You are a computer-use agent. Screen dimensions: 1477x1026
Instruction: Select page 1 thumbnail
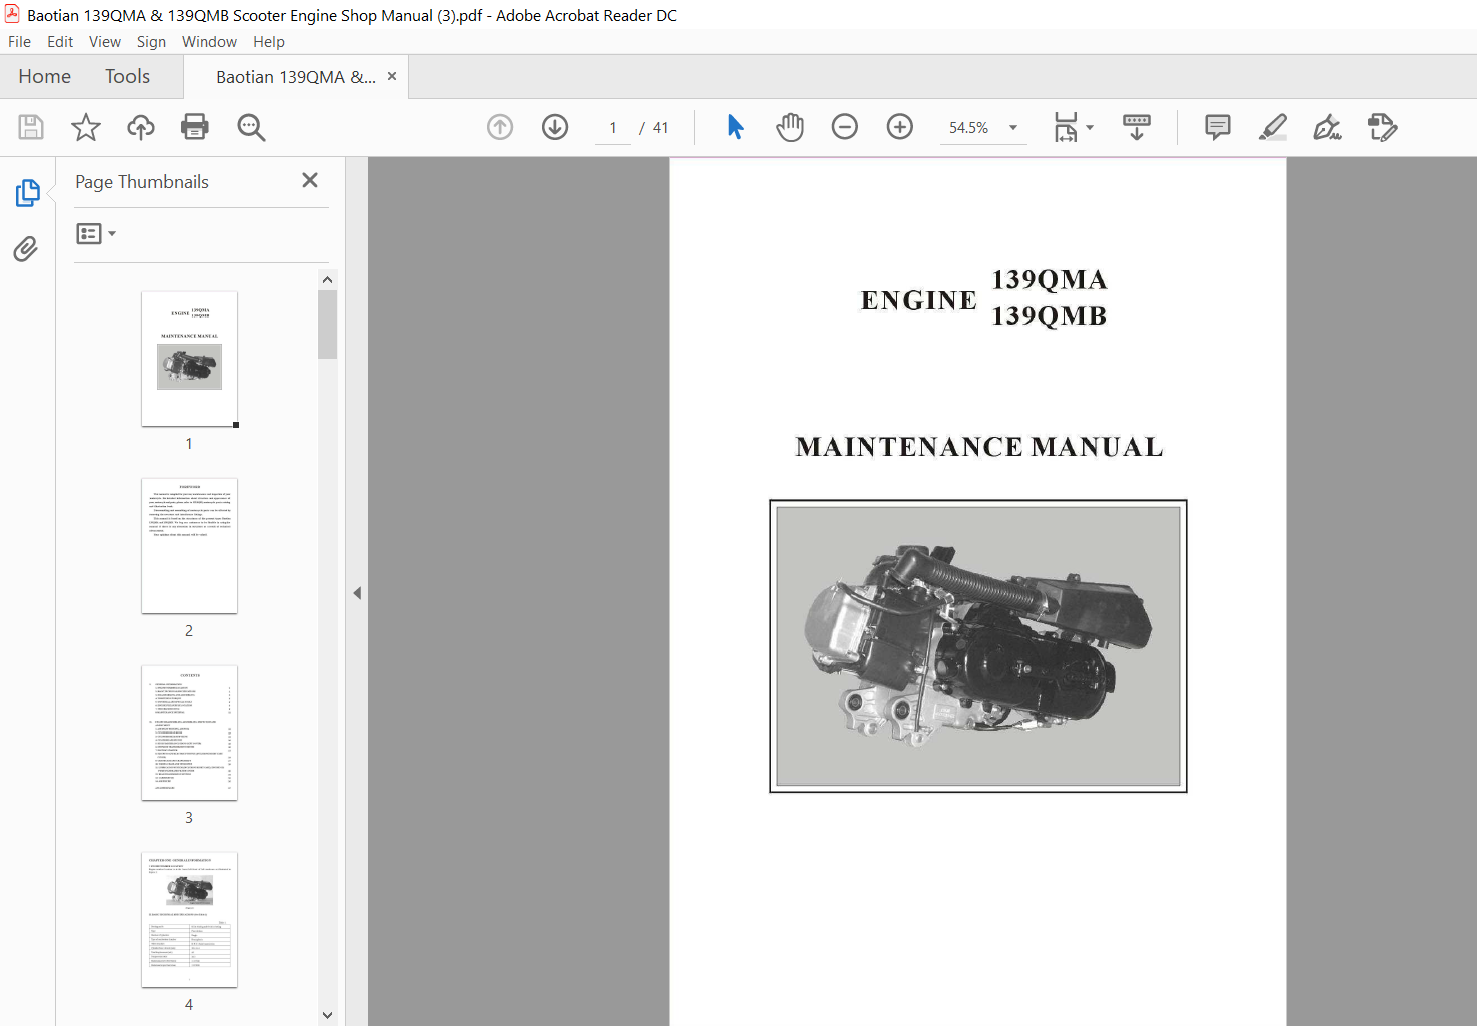click(189, 359)
